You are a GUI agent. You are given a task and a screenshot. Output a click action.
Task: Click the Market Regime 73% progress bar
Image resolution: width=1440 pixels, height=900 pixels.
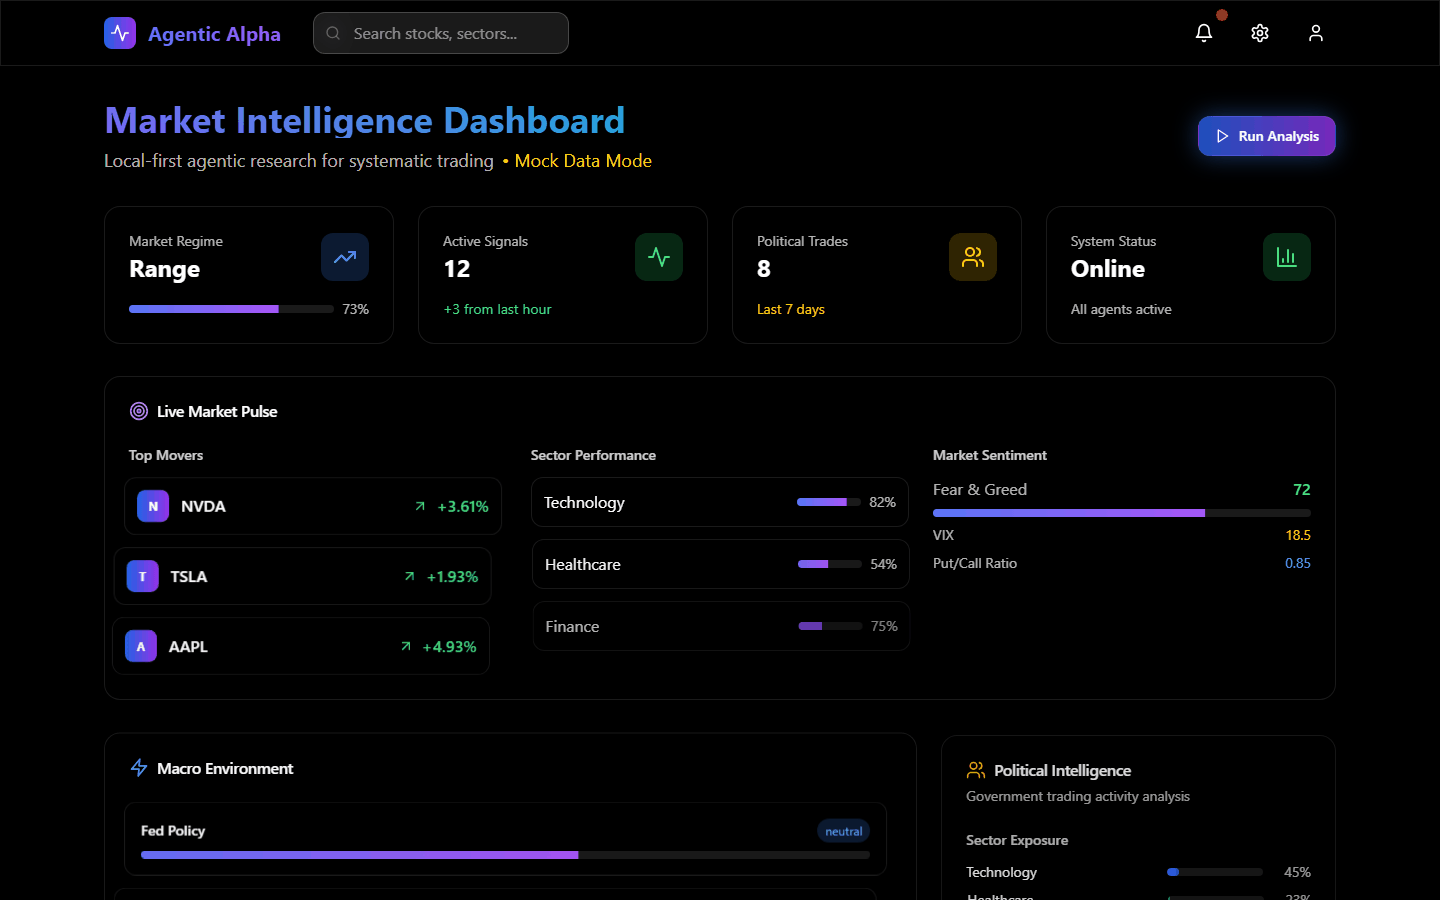pyautogui.click(x=231, y=309)
